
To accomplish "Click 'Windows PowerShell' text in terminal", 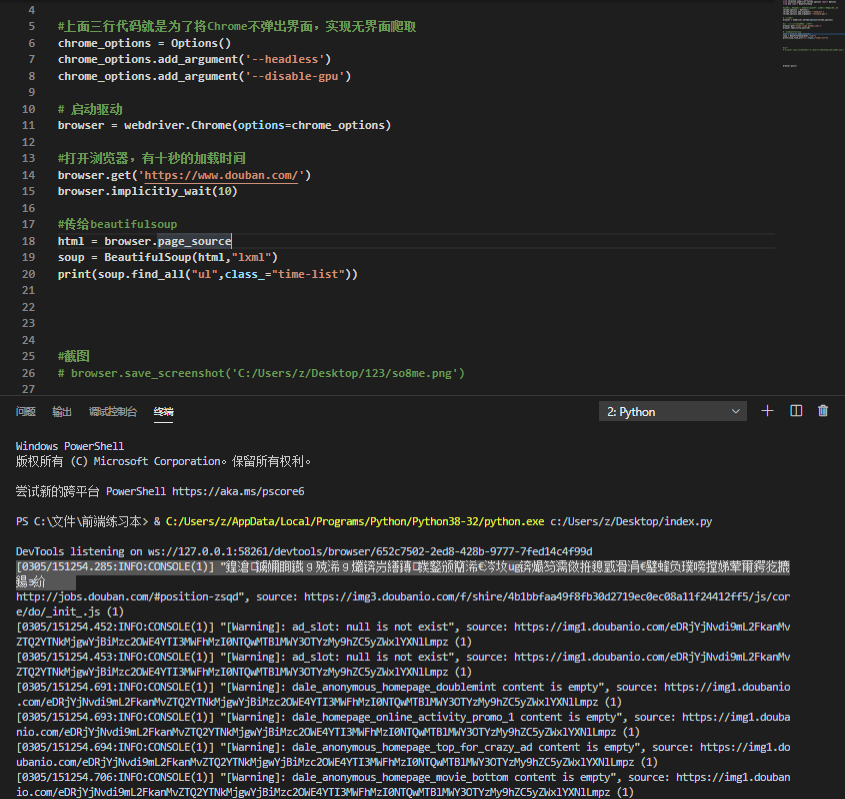I will pyautogui.click(x=70, y=446).
